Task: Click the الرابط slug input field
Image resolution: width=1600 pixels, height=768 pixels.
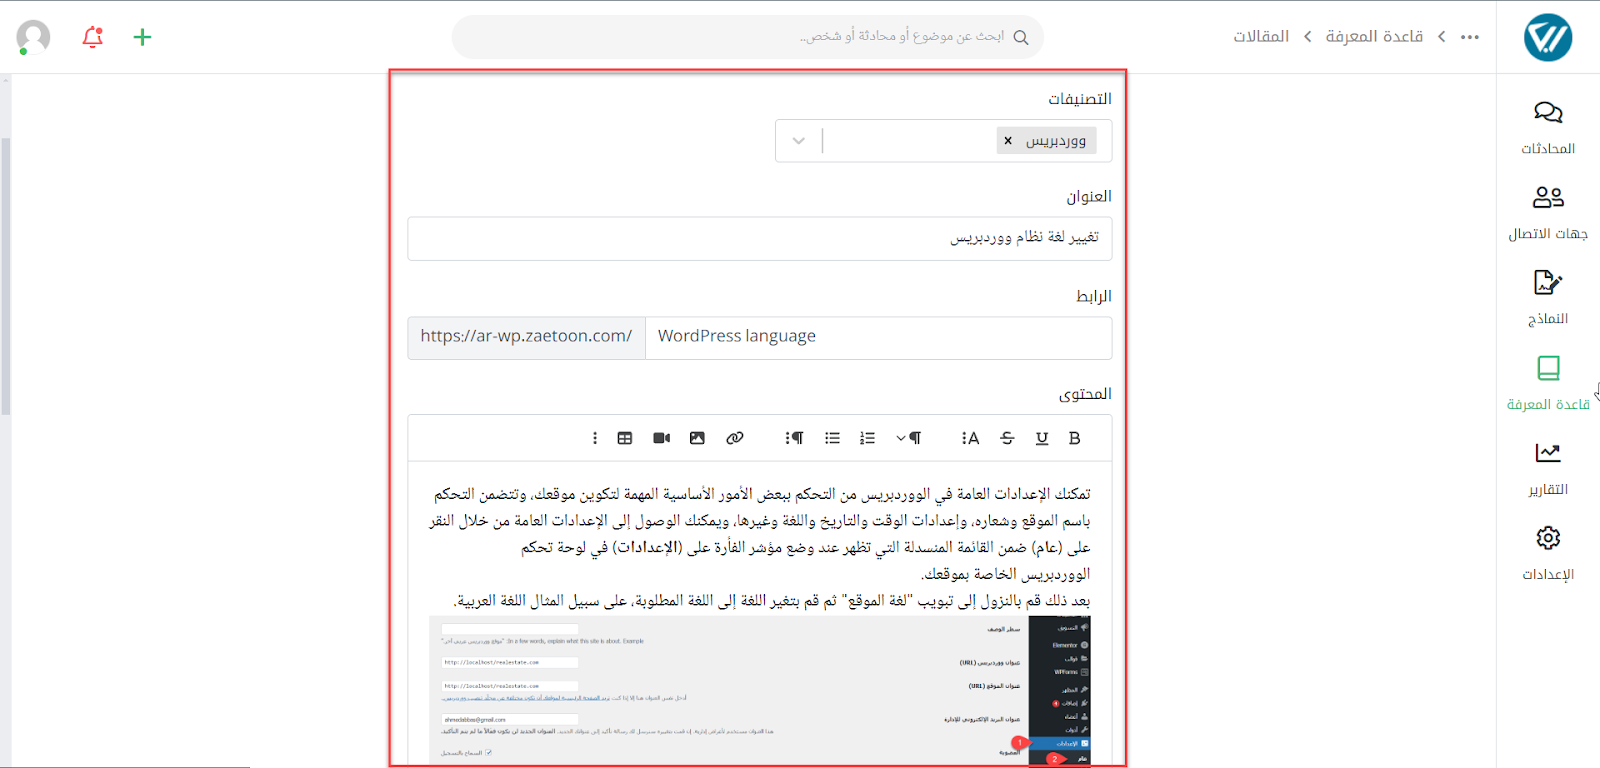Action: [879, 338]
